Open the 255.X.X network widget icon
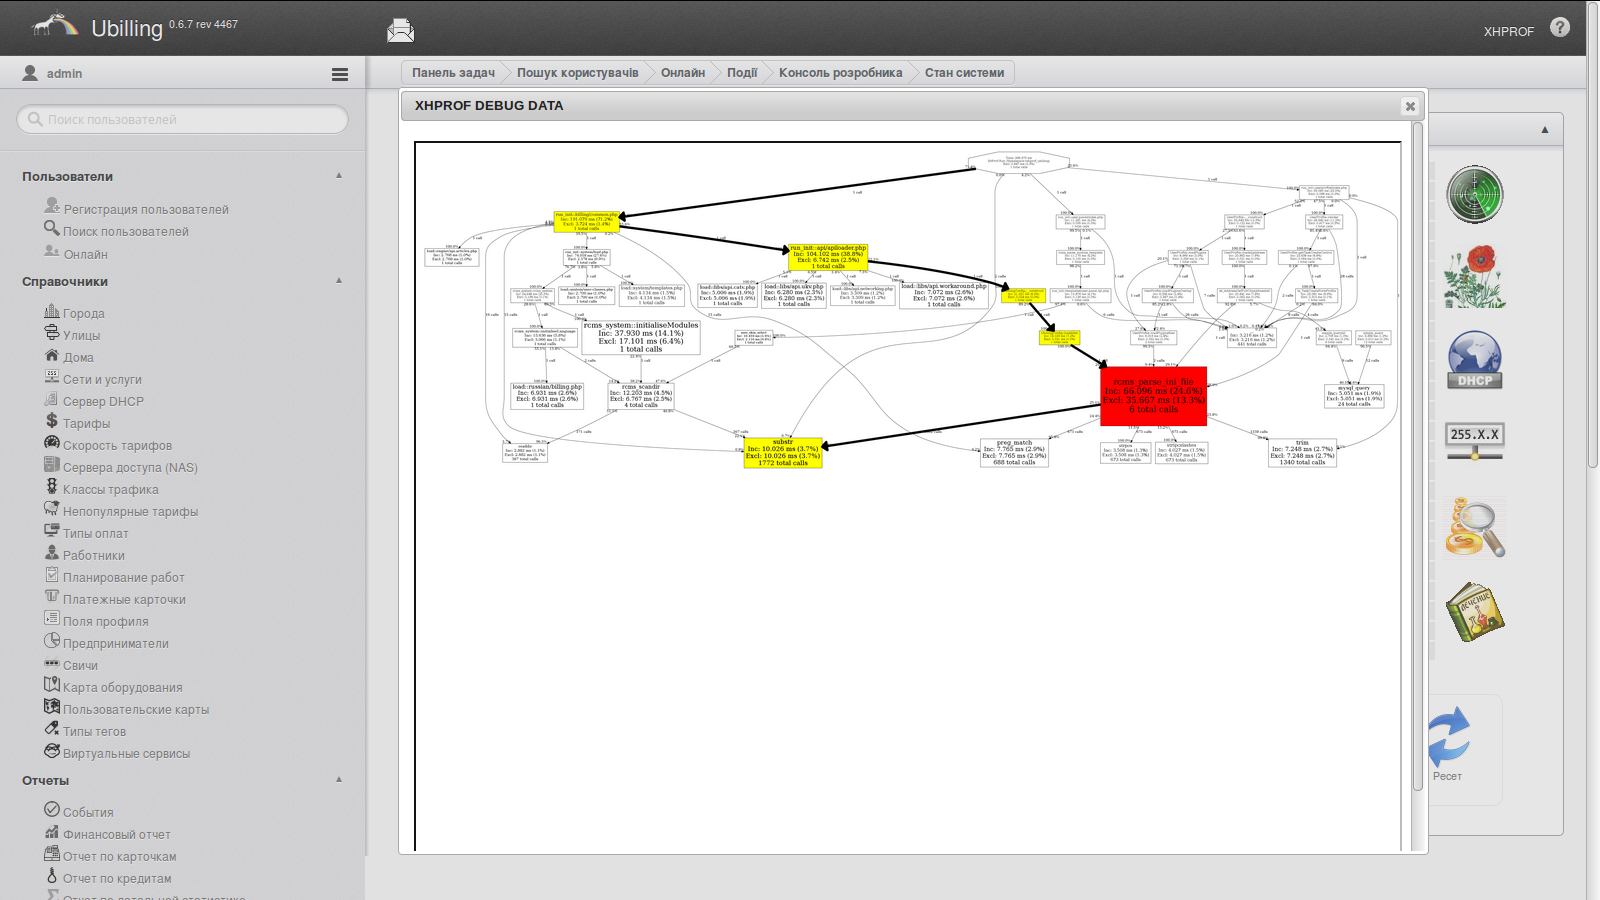This screenshot has height=900, width=1600. tap(1475, 442)
